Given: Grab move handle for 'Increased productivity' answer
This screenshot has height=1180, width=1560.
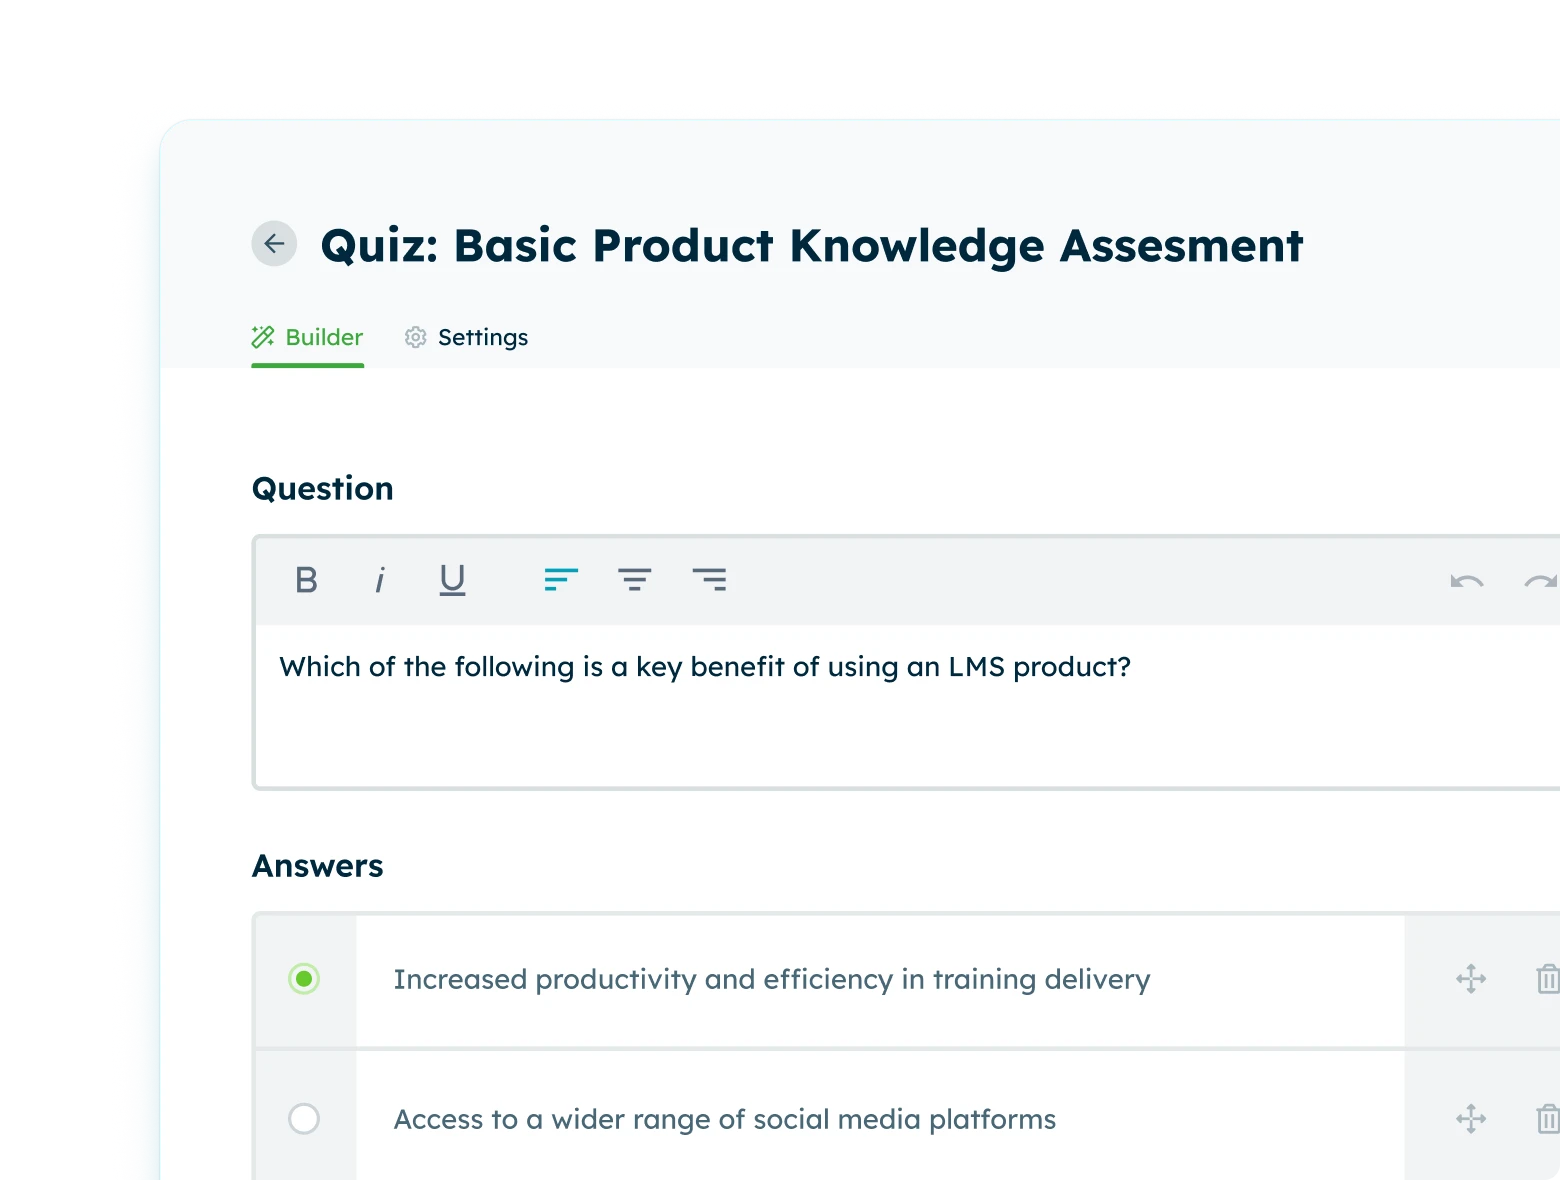Looking at the screenshot, I should pos(1471,978).
